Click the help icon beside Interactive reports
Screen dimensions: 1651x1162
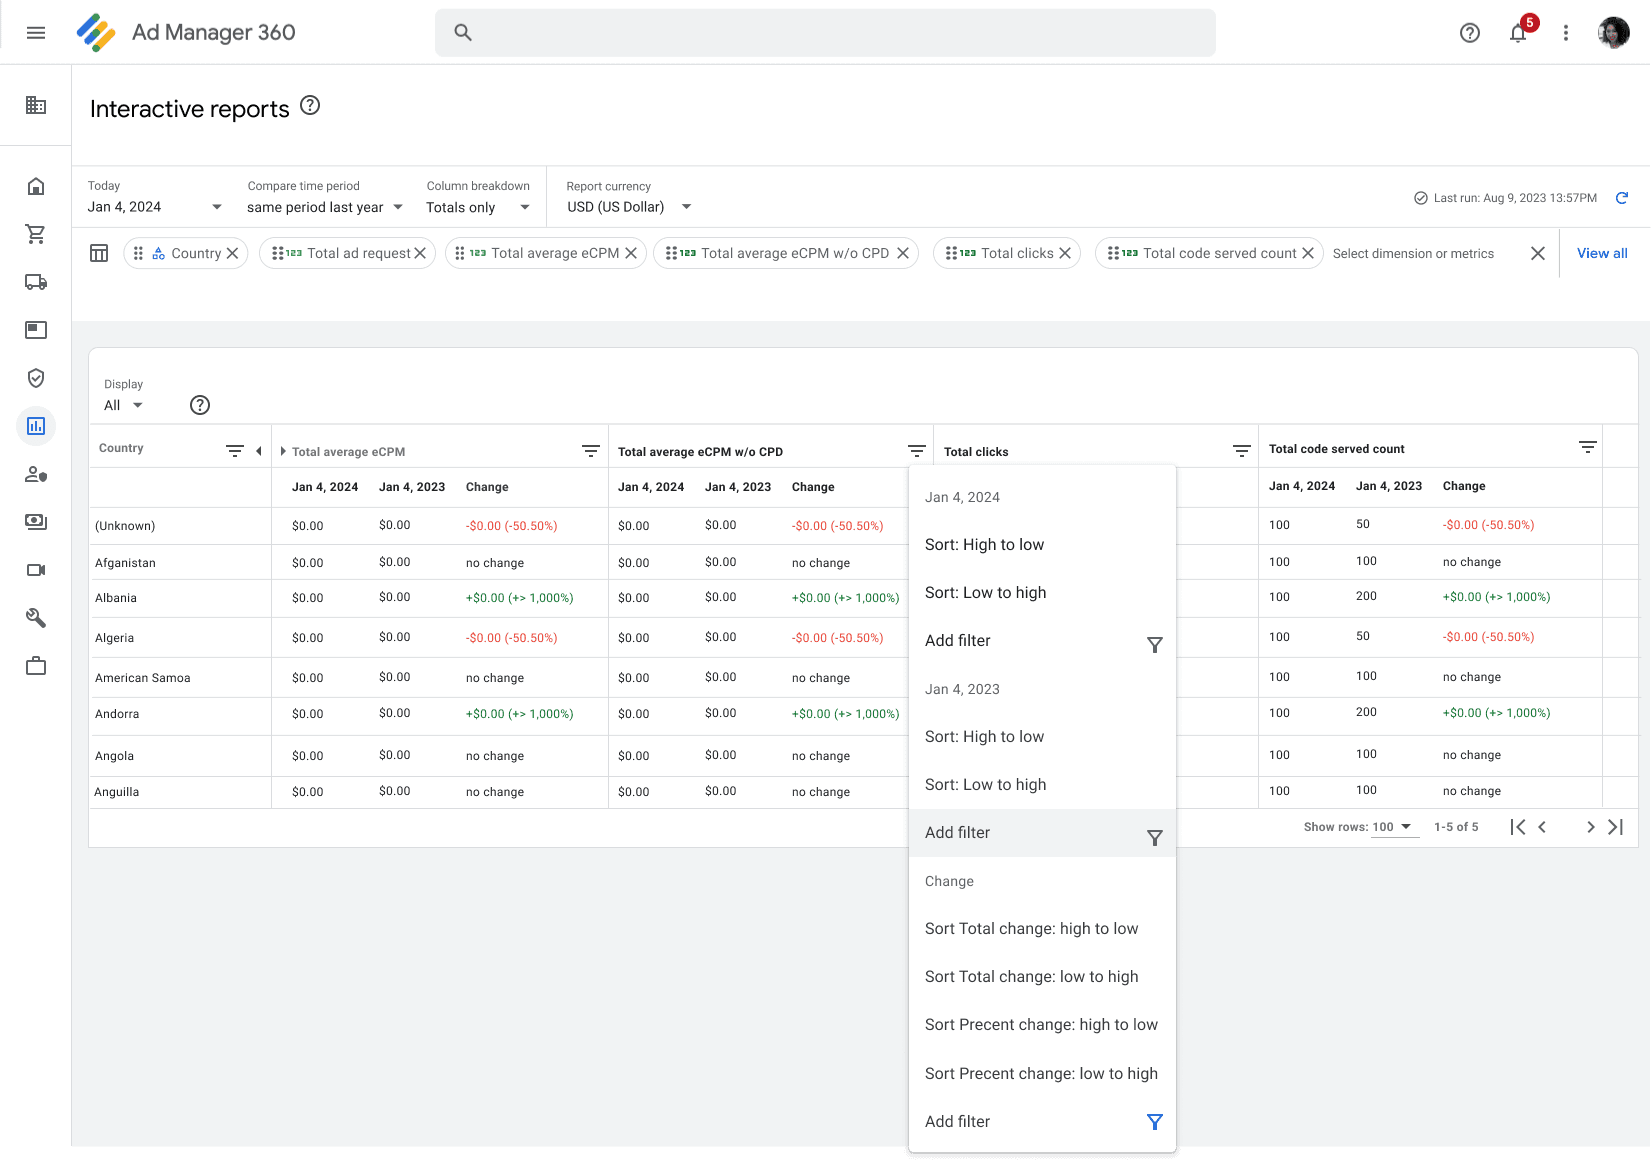(x=310, y=105)
